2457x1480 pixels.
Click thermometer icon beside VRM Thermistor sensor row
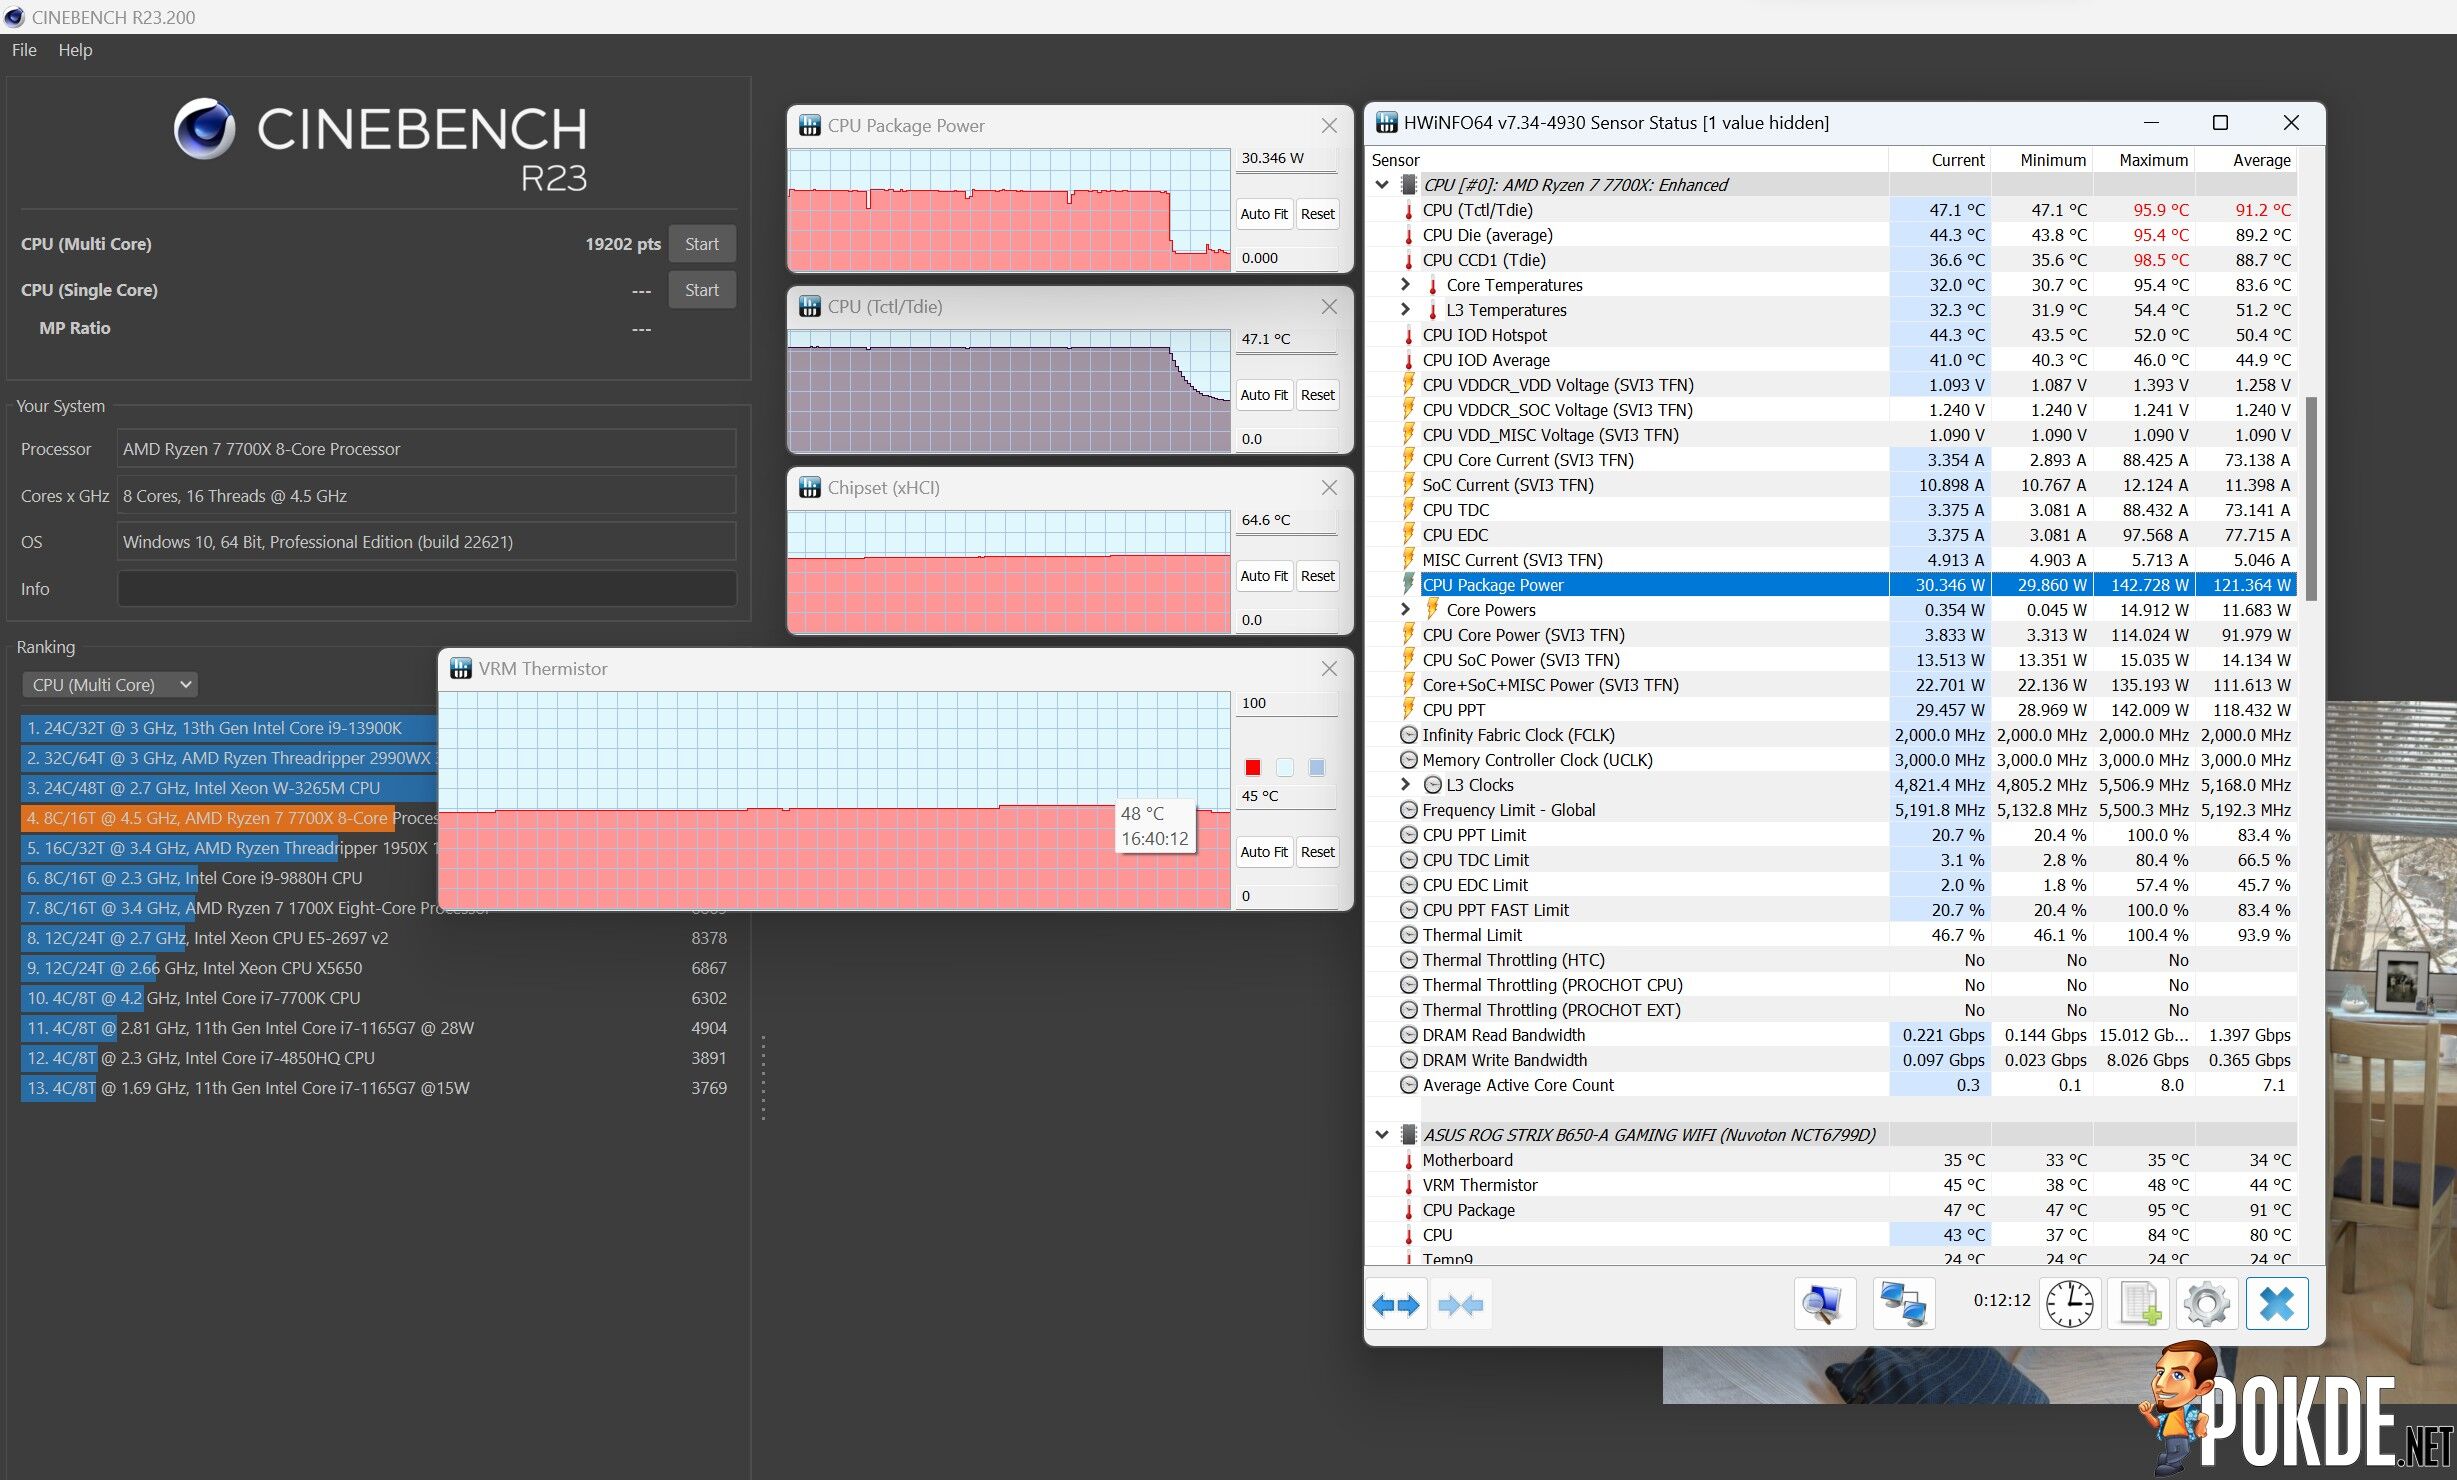point(1409,1185)
